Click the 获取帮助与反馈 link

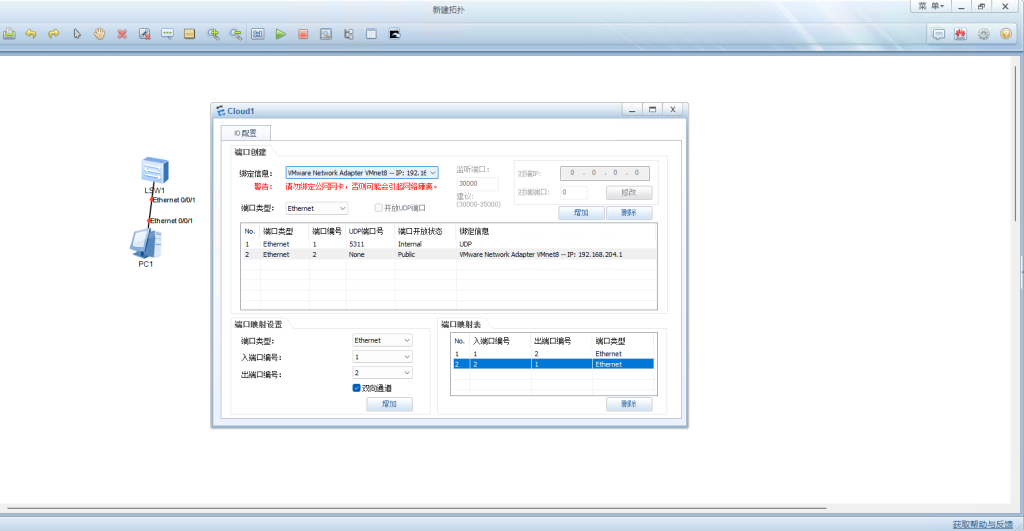tap(982, 524)
